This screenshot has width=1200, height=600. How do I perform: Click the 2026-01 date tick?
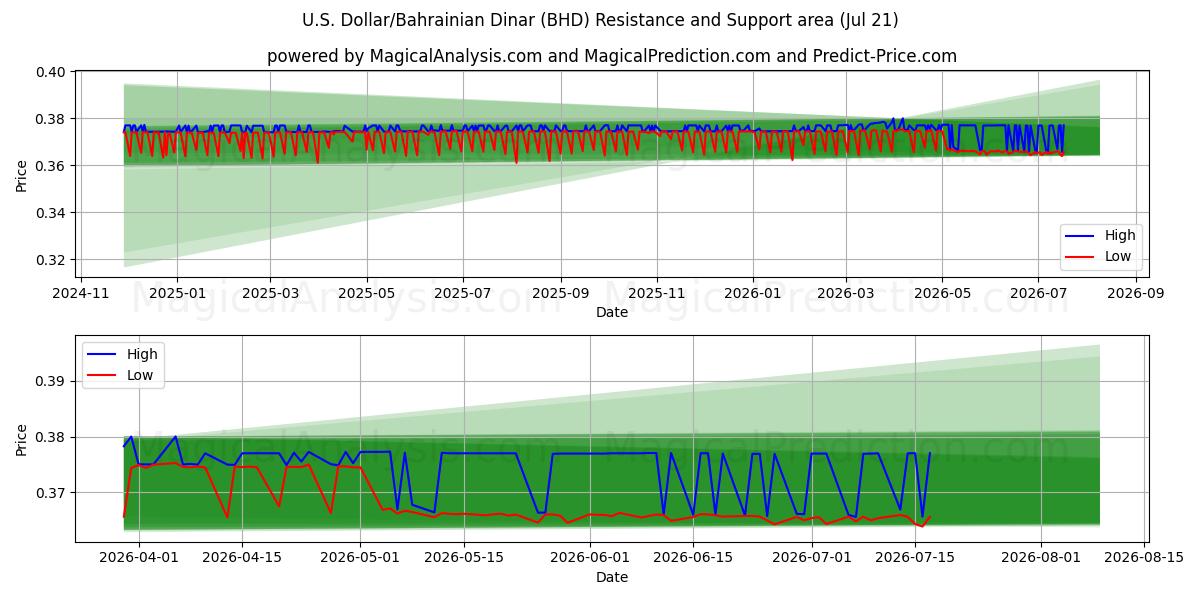(x=752, y=294)
